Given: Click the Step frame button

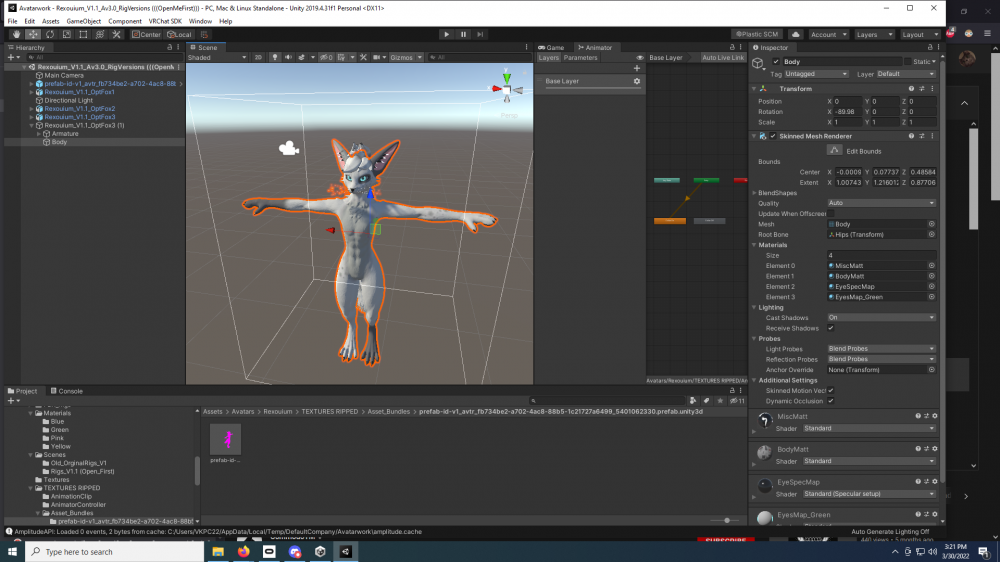Looking at the screenshot, I should pos(480,34).
